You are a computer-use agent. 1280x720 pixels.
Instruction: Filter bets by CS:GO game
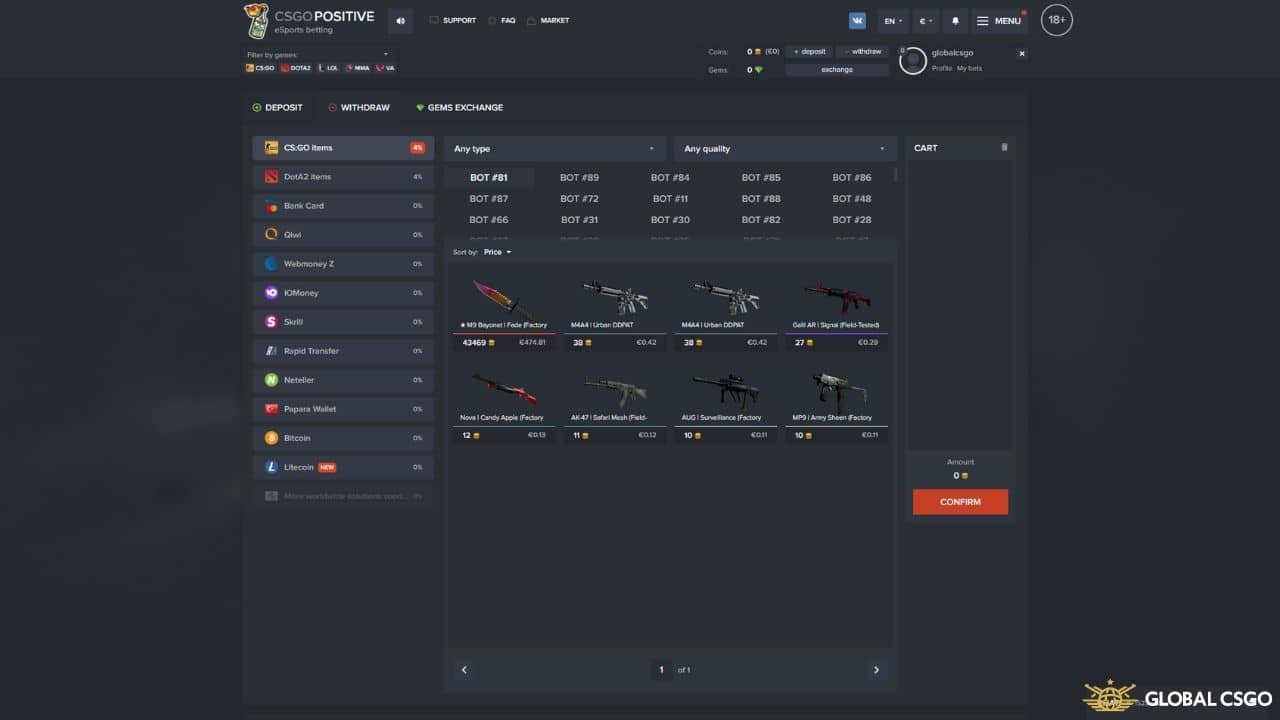tap(260, 68)
